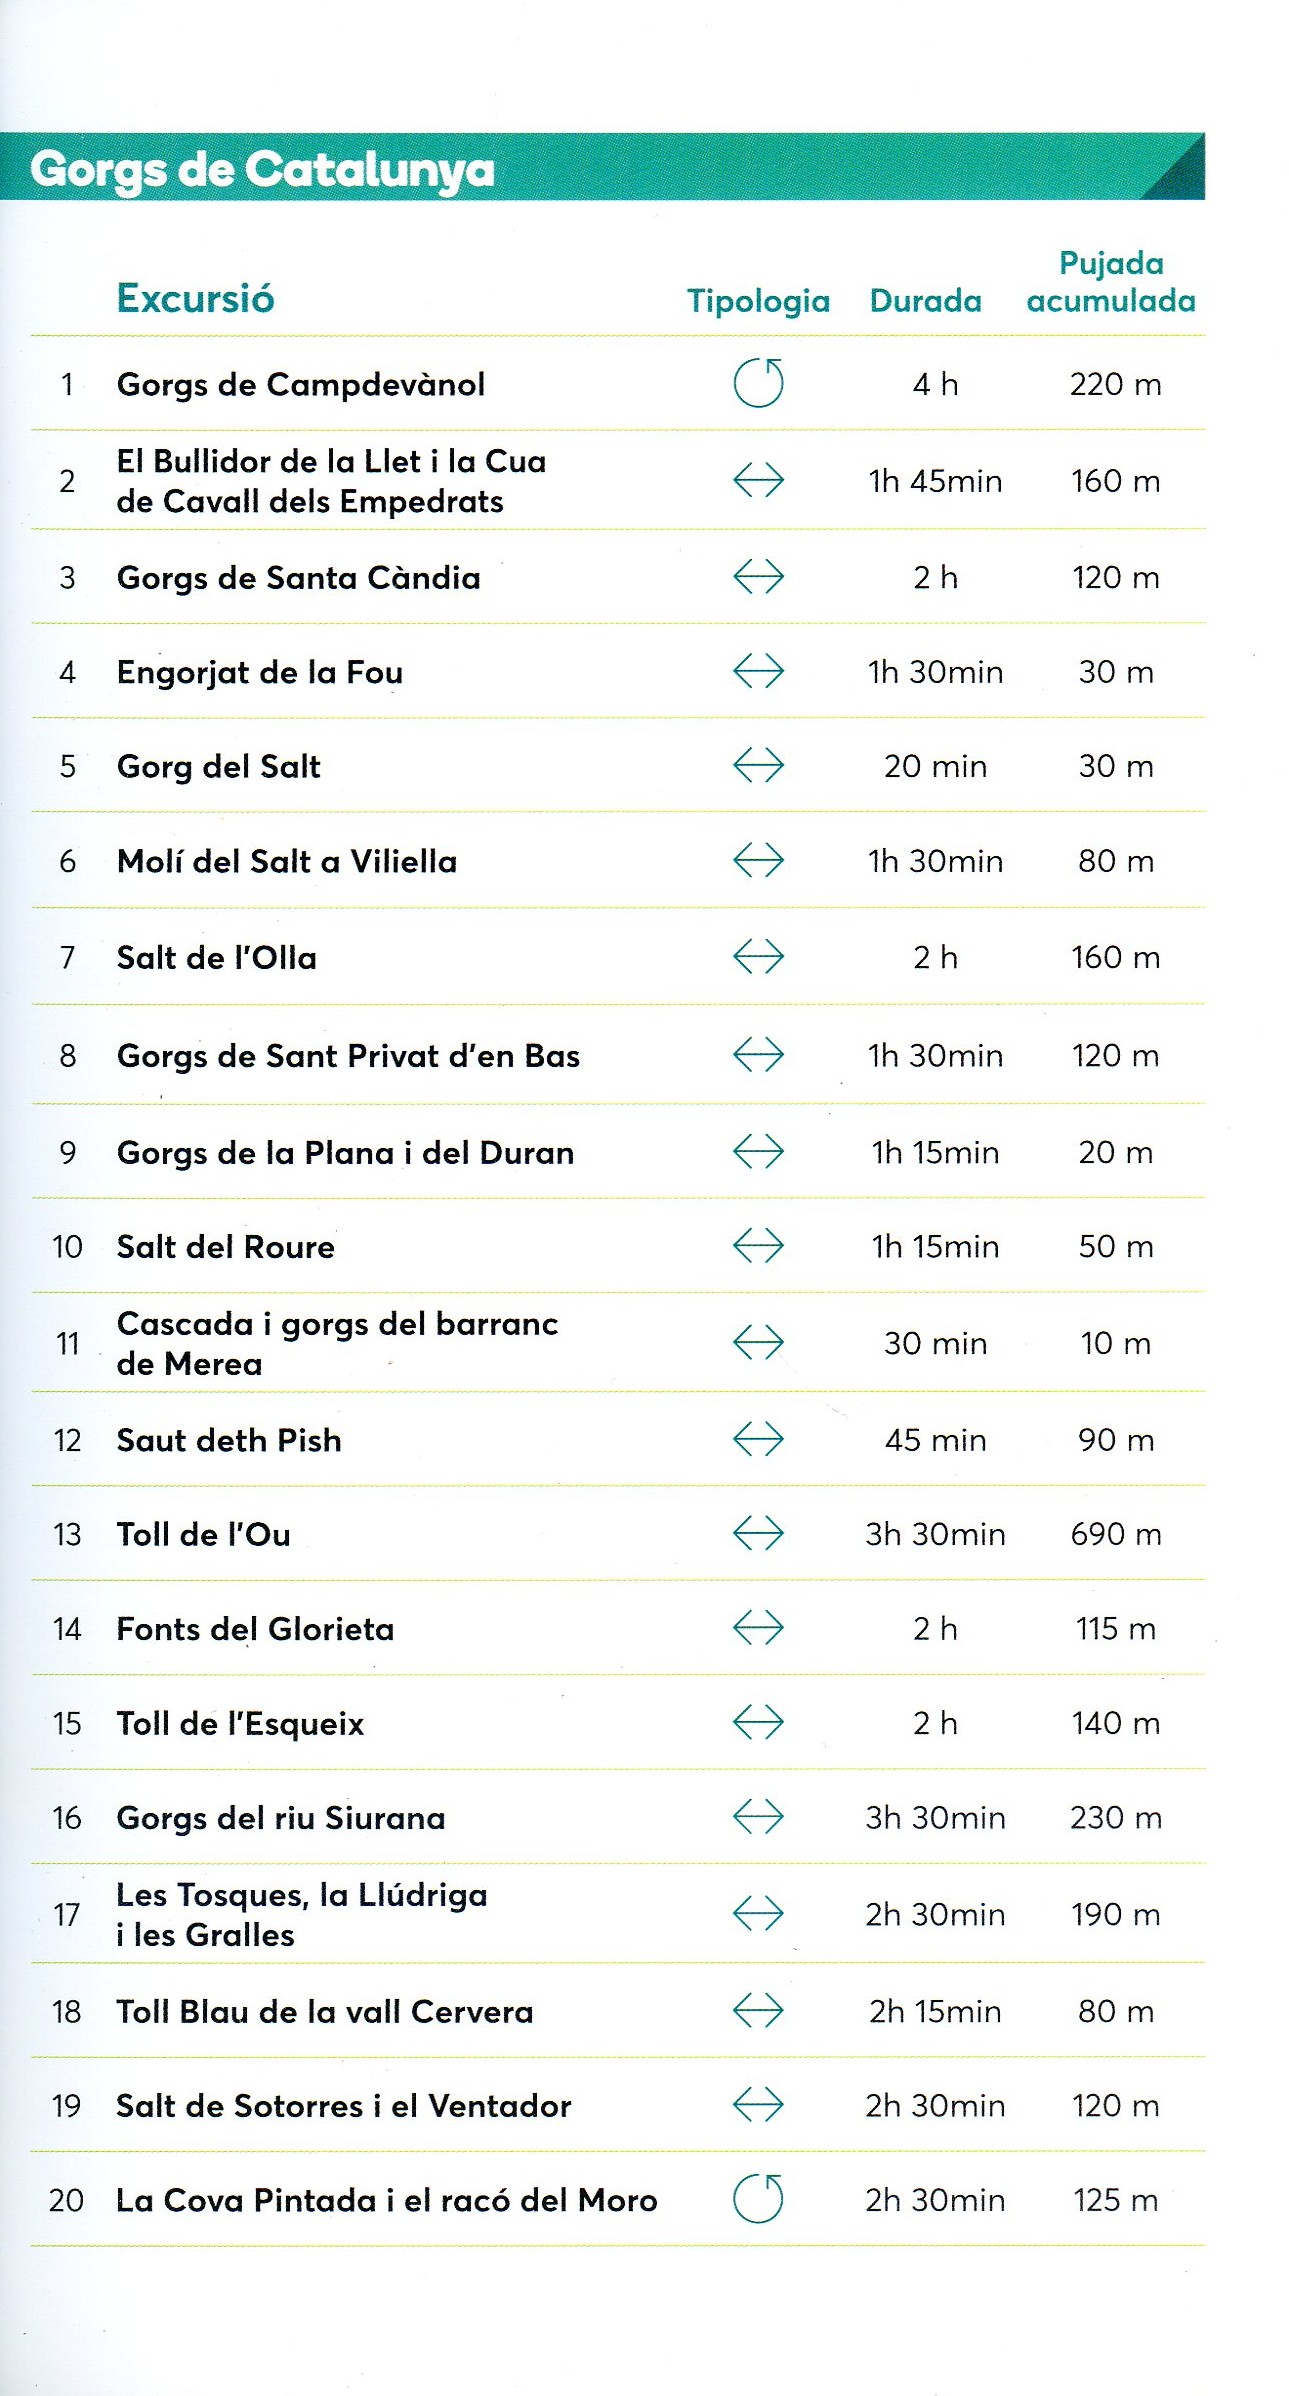This screenshot has height=2396, width=1289.
Task: Select the Excursió column header
Action: pyautogui.click(x=195, y=298)
